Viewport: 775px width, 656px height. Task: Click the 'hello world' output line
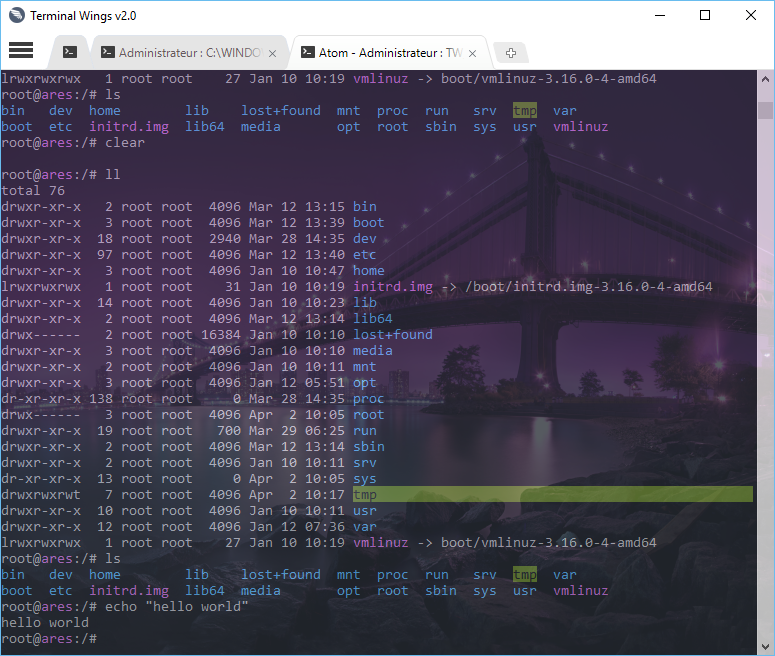(45, 623)
